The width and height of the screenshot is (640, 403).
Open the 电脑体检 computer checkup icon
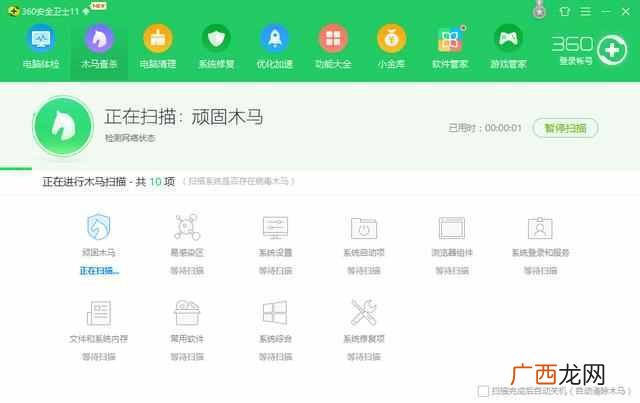41,38
